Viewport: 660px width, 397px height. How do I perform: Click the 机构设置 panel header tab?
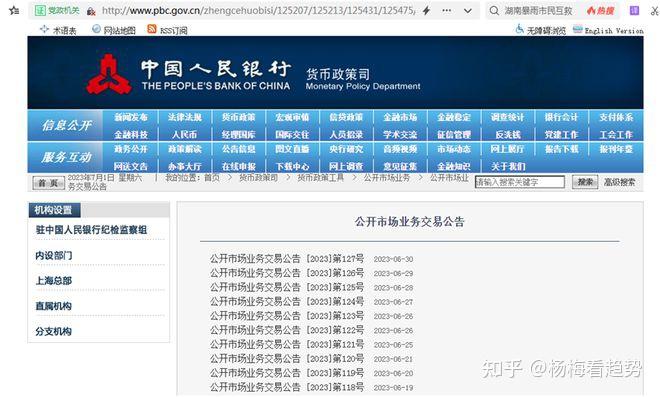(53, 210)
